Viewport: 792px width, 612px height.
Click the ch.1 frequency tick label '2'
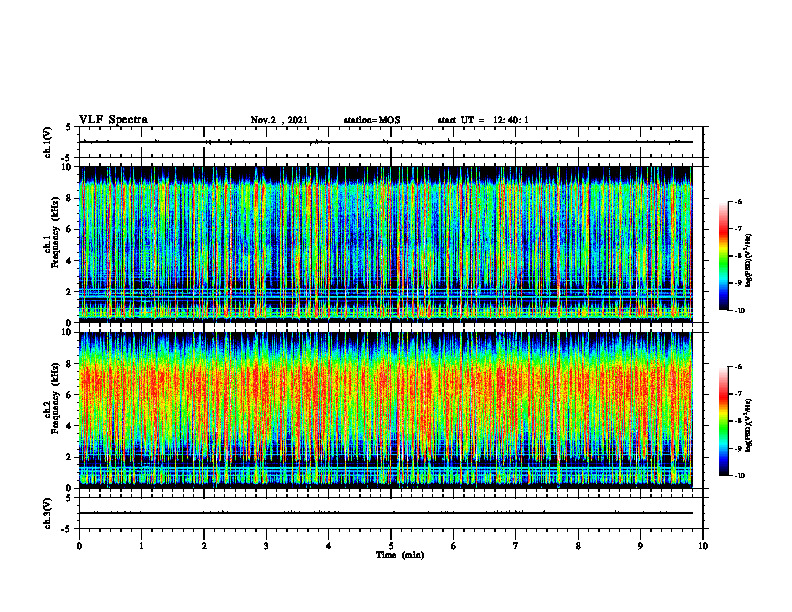[x=69, y=292]
